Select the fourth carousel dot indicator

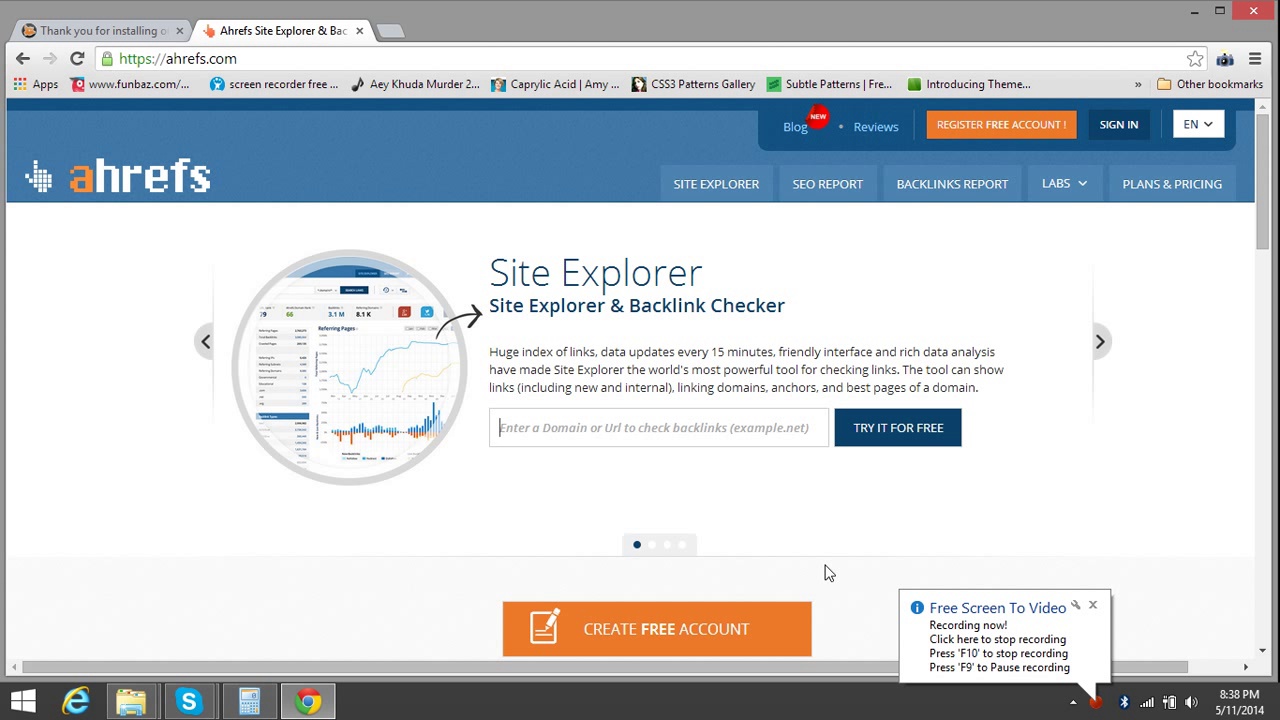point(682,545)
